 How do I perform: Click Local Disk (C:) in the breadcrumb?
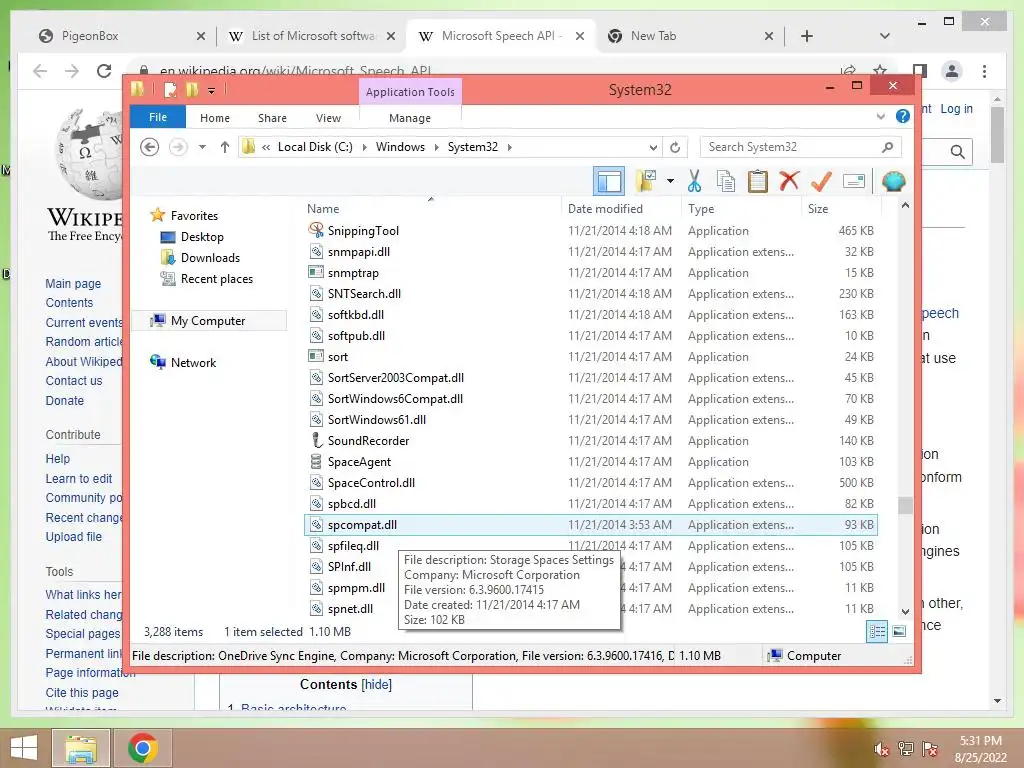point(315,147)
